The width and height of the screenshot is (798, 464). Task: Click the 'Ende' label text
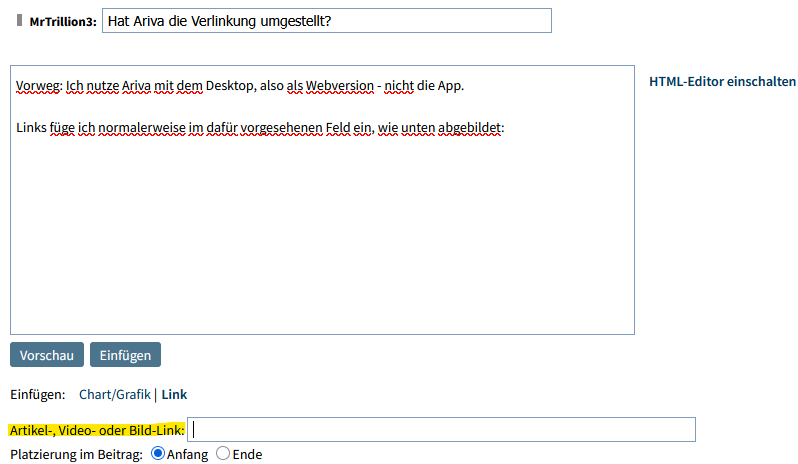tap(247, 454)
